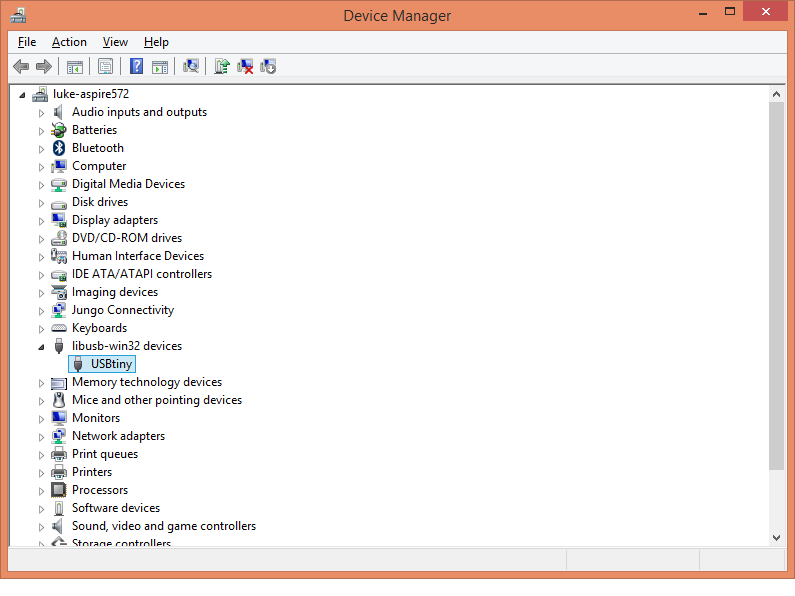Toggle the console tree toolbar icon
The width and height of the screenshot is (795, 596).
point(75,66)
